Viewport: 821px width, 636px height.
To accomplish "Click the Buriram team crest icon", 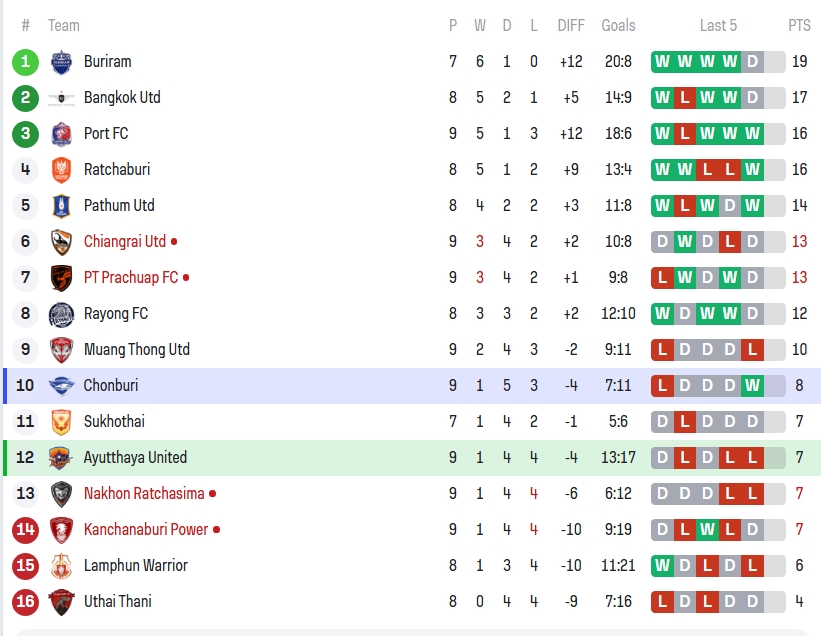I will (61, 62).
